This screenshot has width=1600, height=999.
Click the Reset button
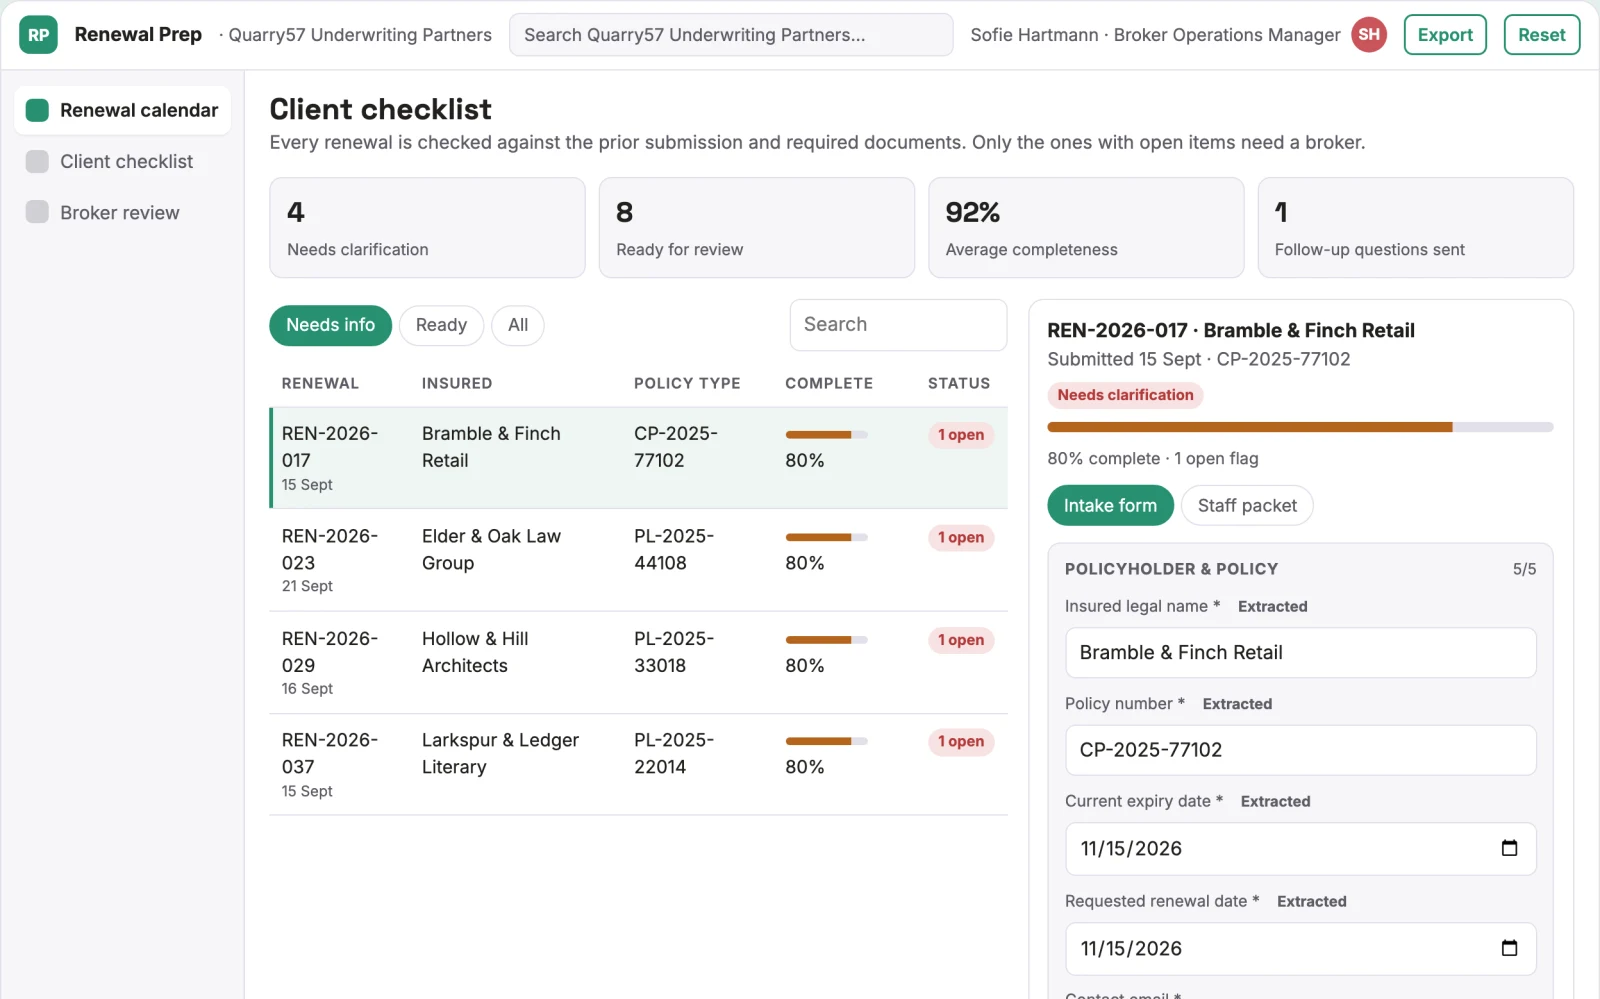point(1541,35)
